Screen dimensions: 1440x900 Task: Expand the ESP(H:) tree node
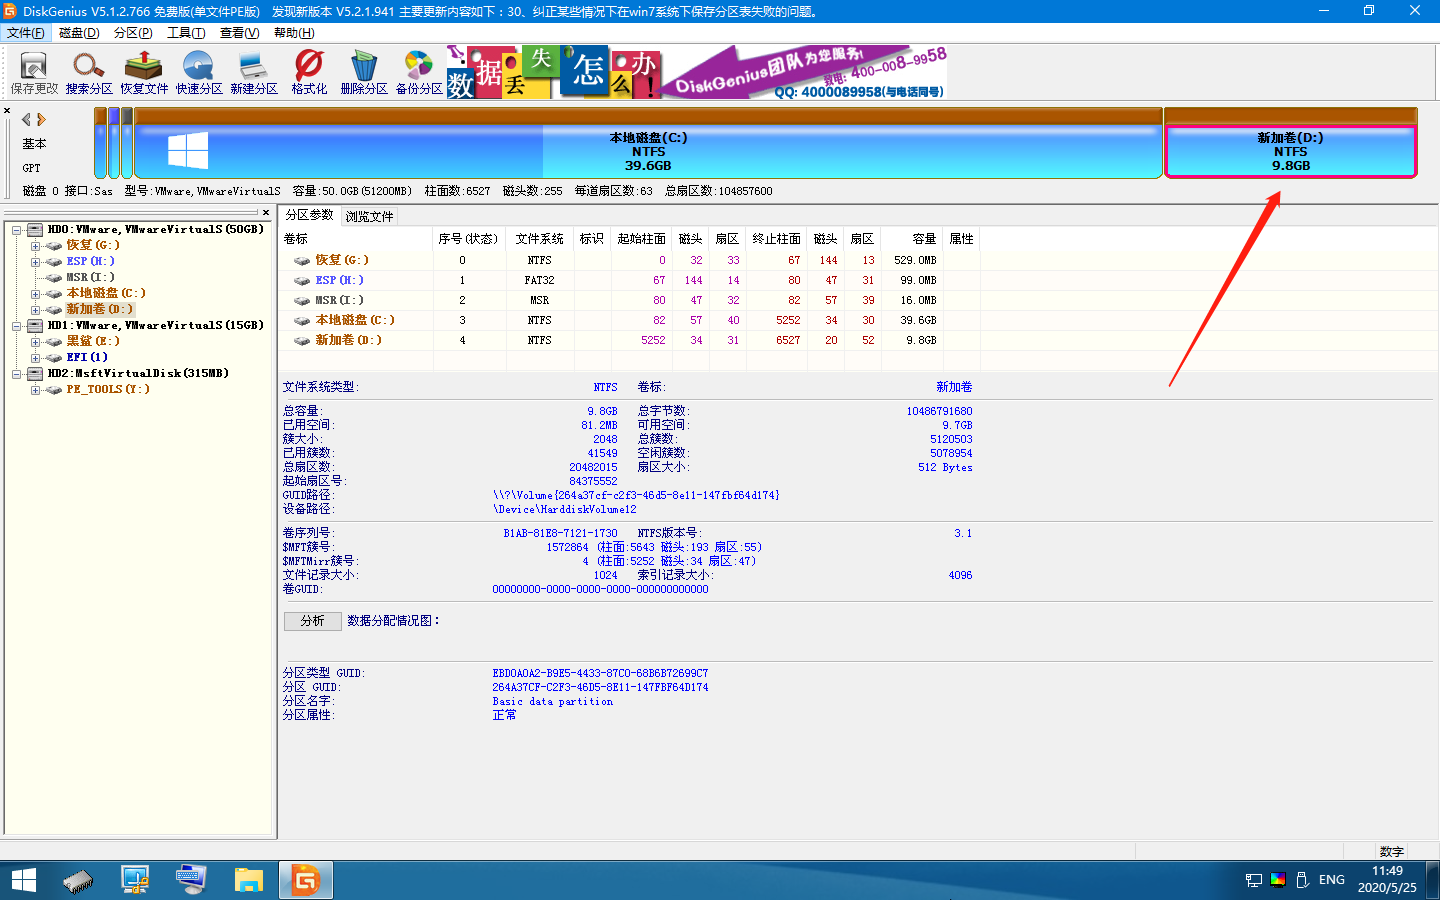(x=35, y=262)
